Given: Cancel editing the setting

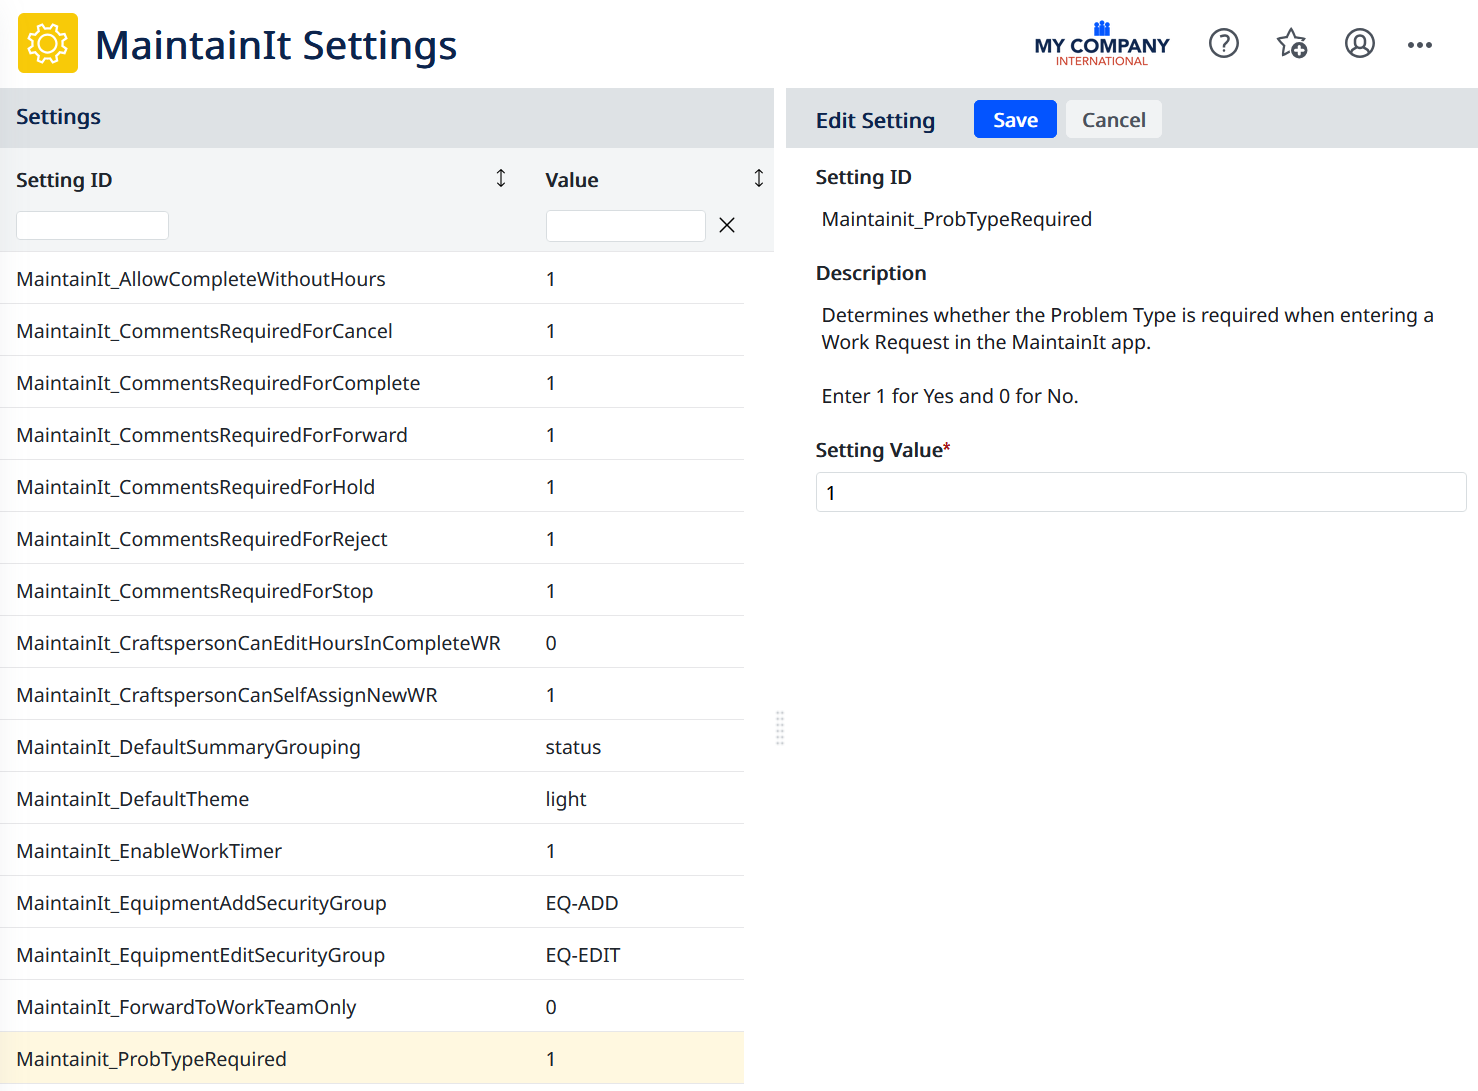Looking at the screenshot, I should click(x=1113, y=120).
